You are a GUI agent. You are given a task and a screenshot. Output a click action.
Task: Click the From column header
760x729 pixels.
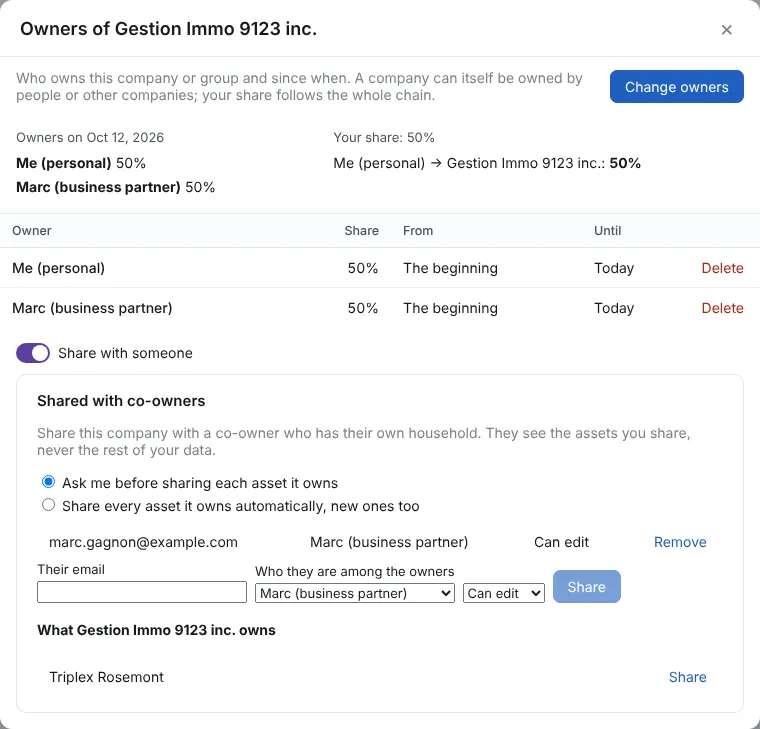pos(418,231)
